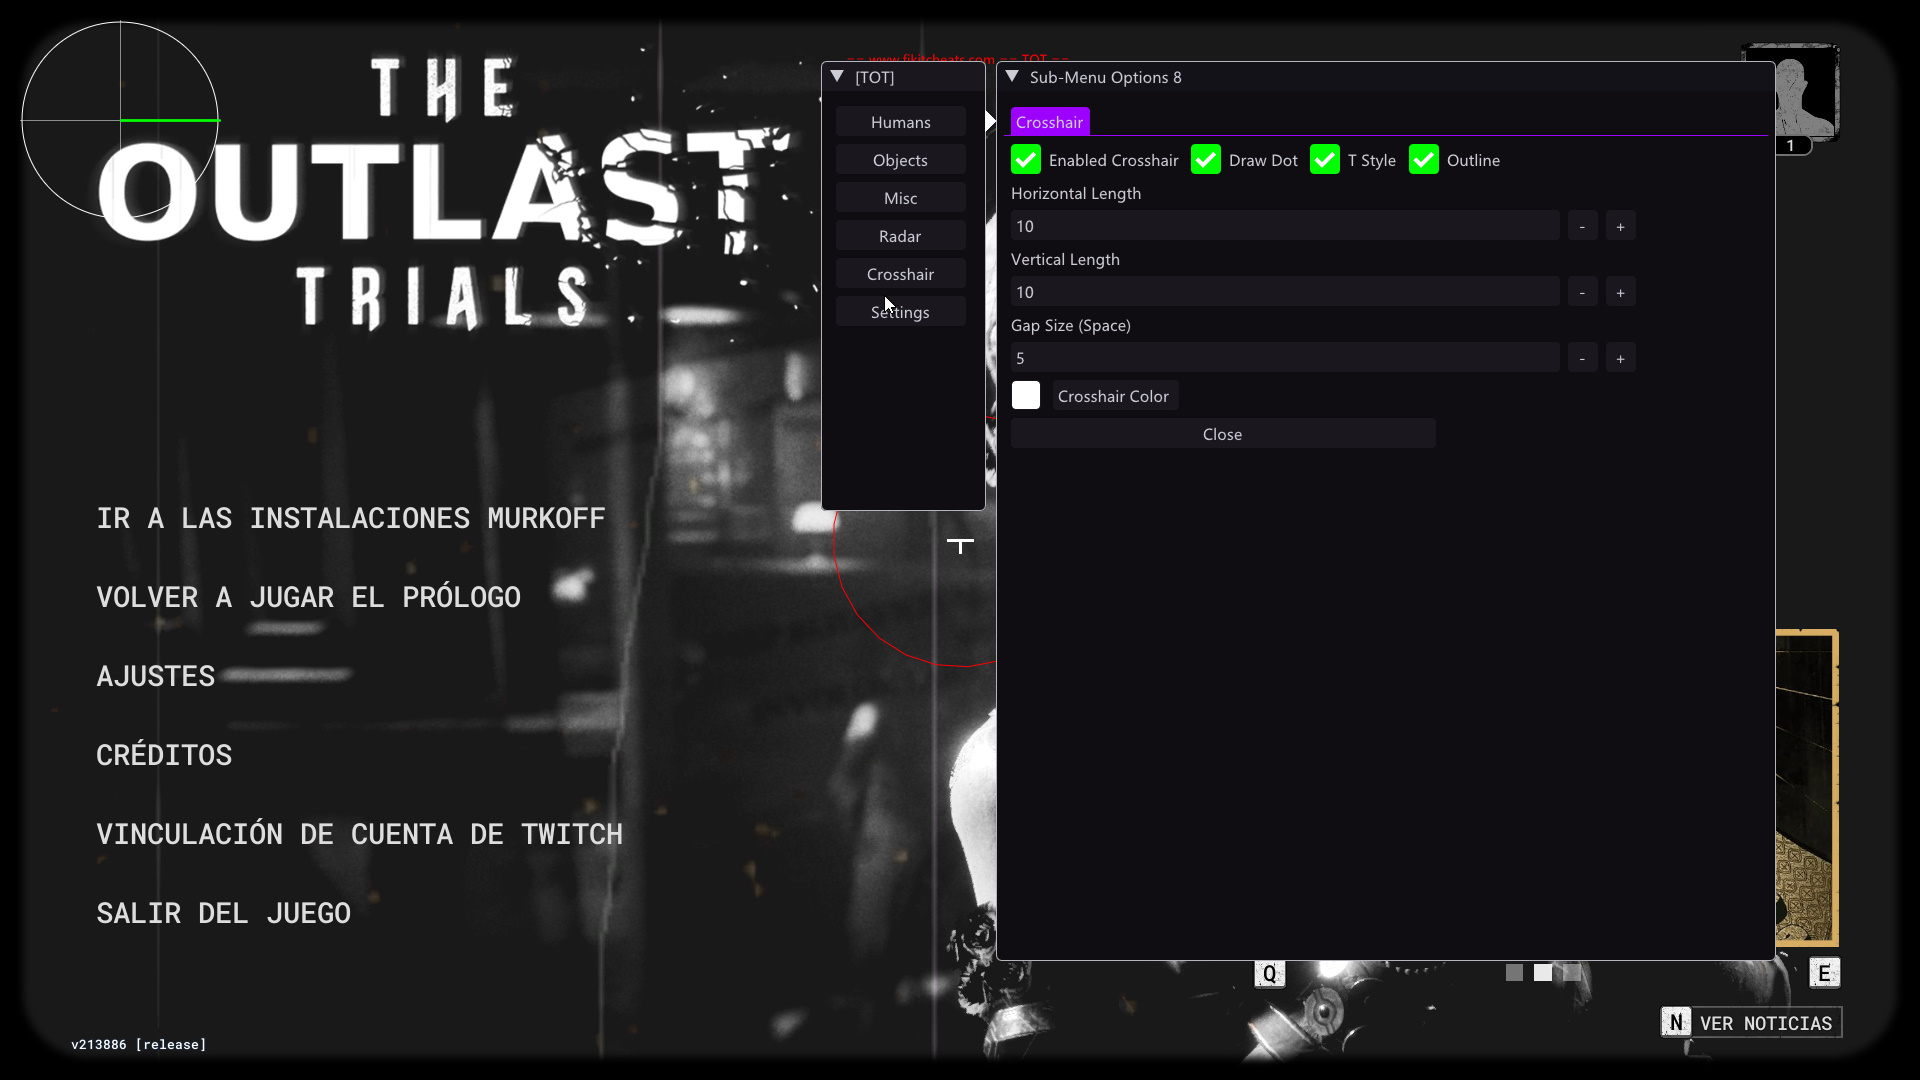The width and height of the screenshot is (1920, 1080).
Task: Turn off the Outline checkbox
Action: [x=1424, y=160]
